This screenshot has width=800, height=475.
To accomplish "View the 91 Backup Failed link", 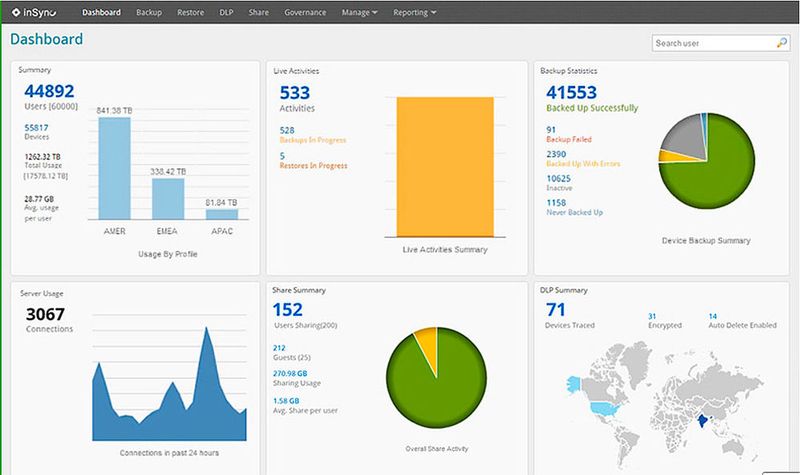I will 551,129.
